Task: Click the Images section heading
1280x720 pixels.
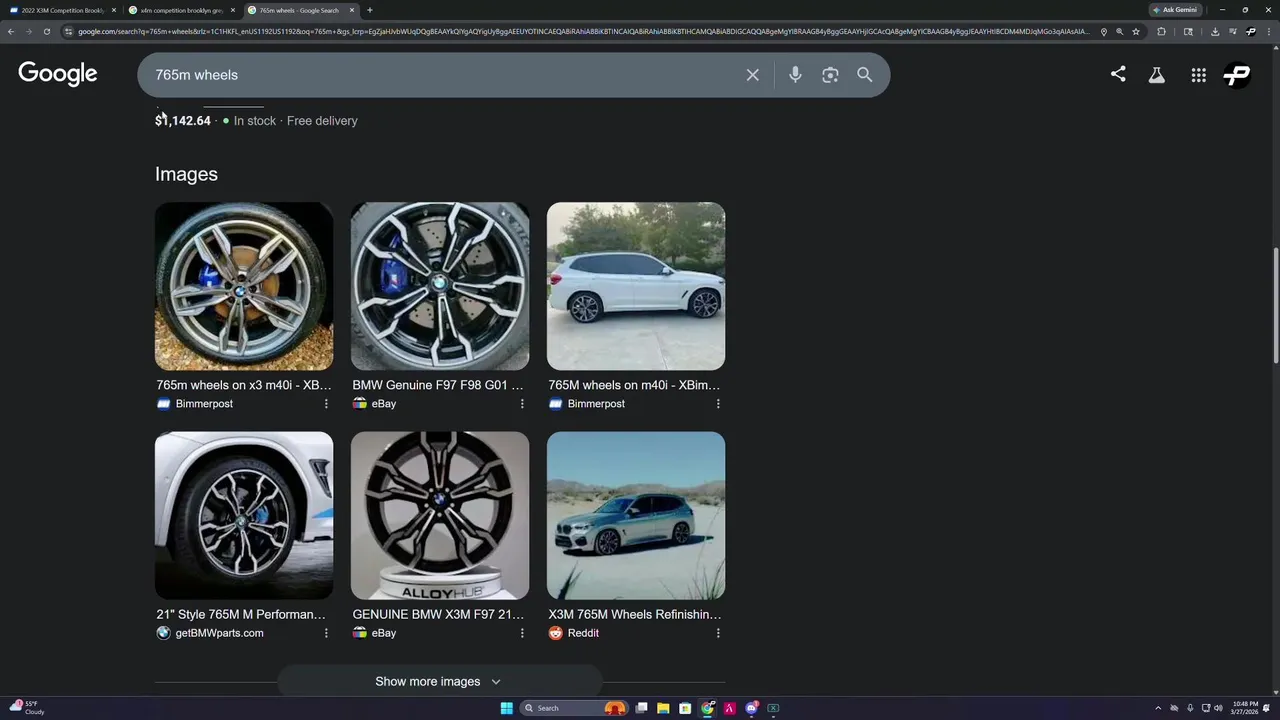Action: tap(186, 174)
